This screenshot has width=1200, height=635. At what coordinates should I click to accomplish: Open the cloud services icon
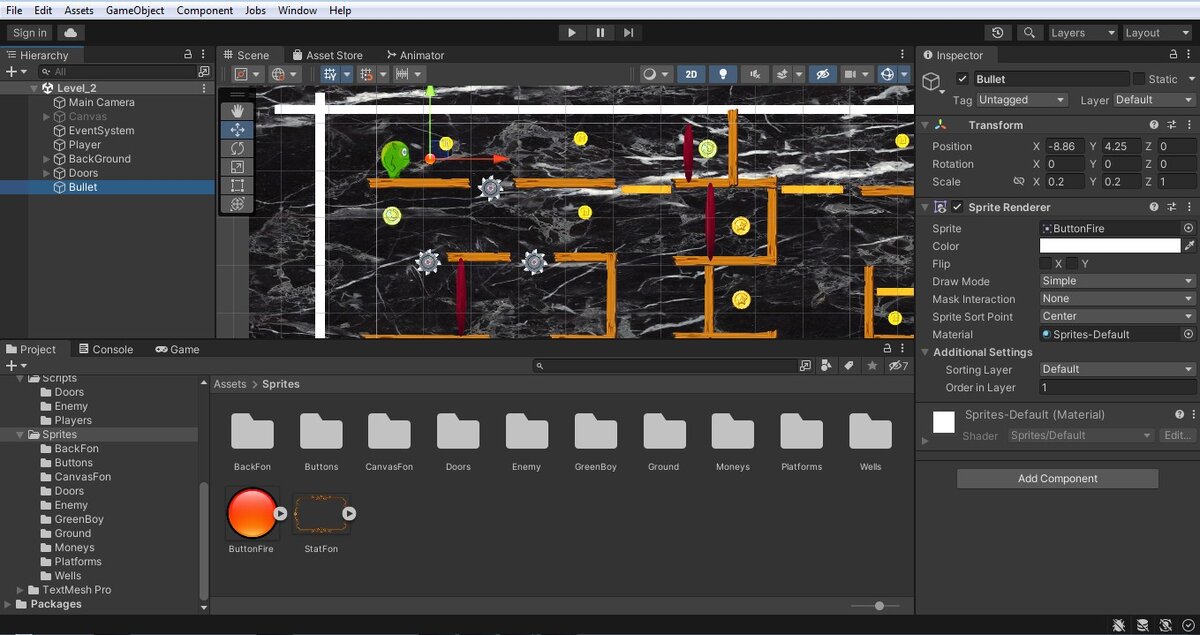(72, 33)
